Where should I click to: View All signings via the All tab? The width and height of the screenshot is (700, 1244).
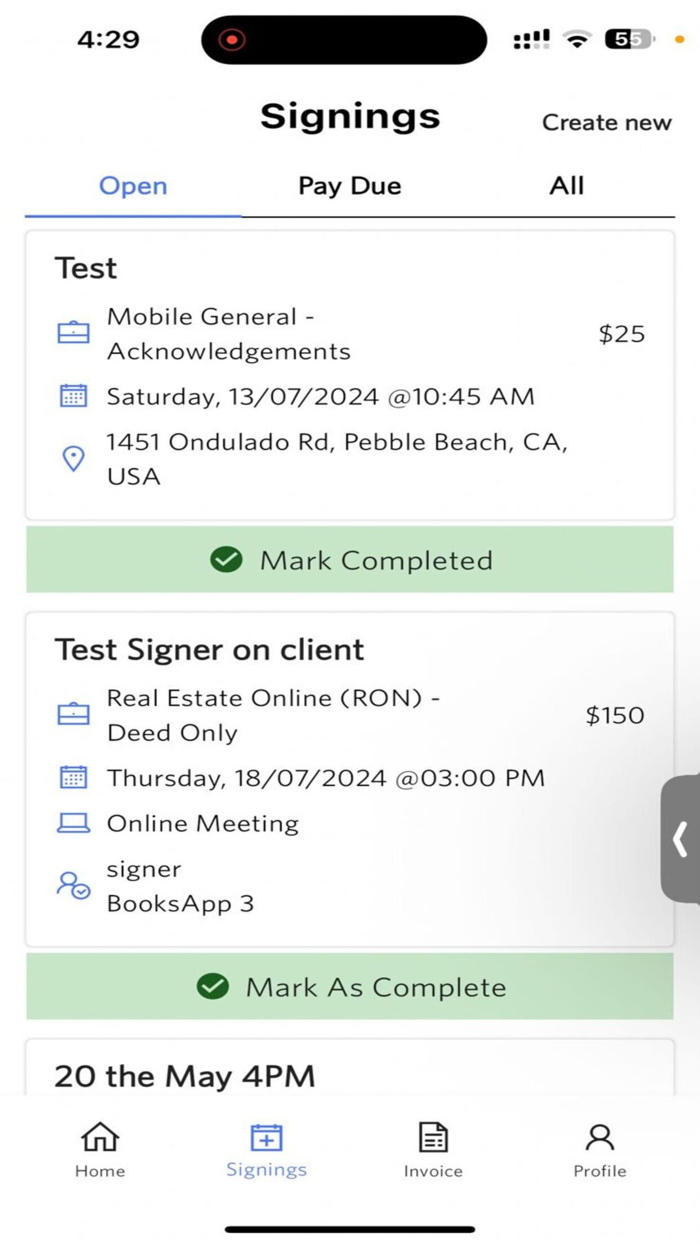coord(566,185)
